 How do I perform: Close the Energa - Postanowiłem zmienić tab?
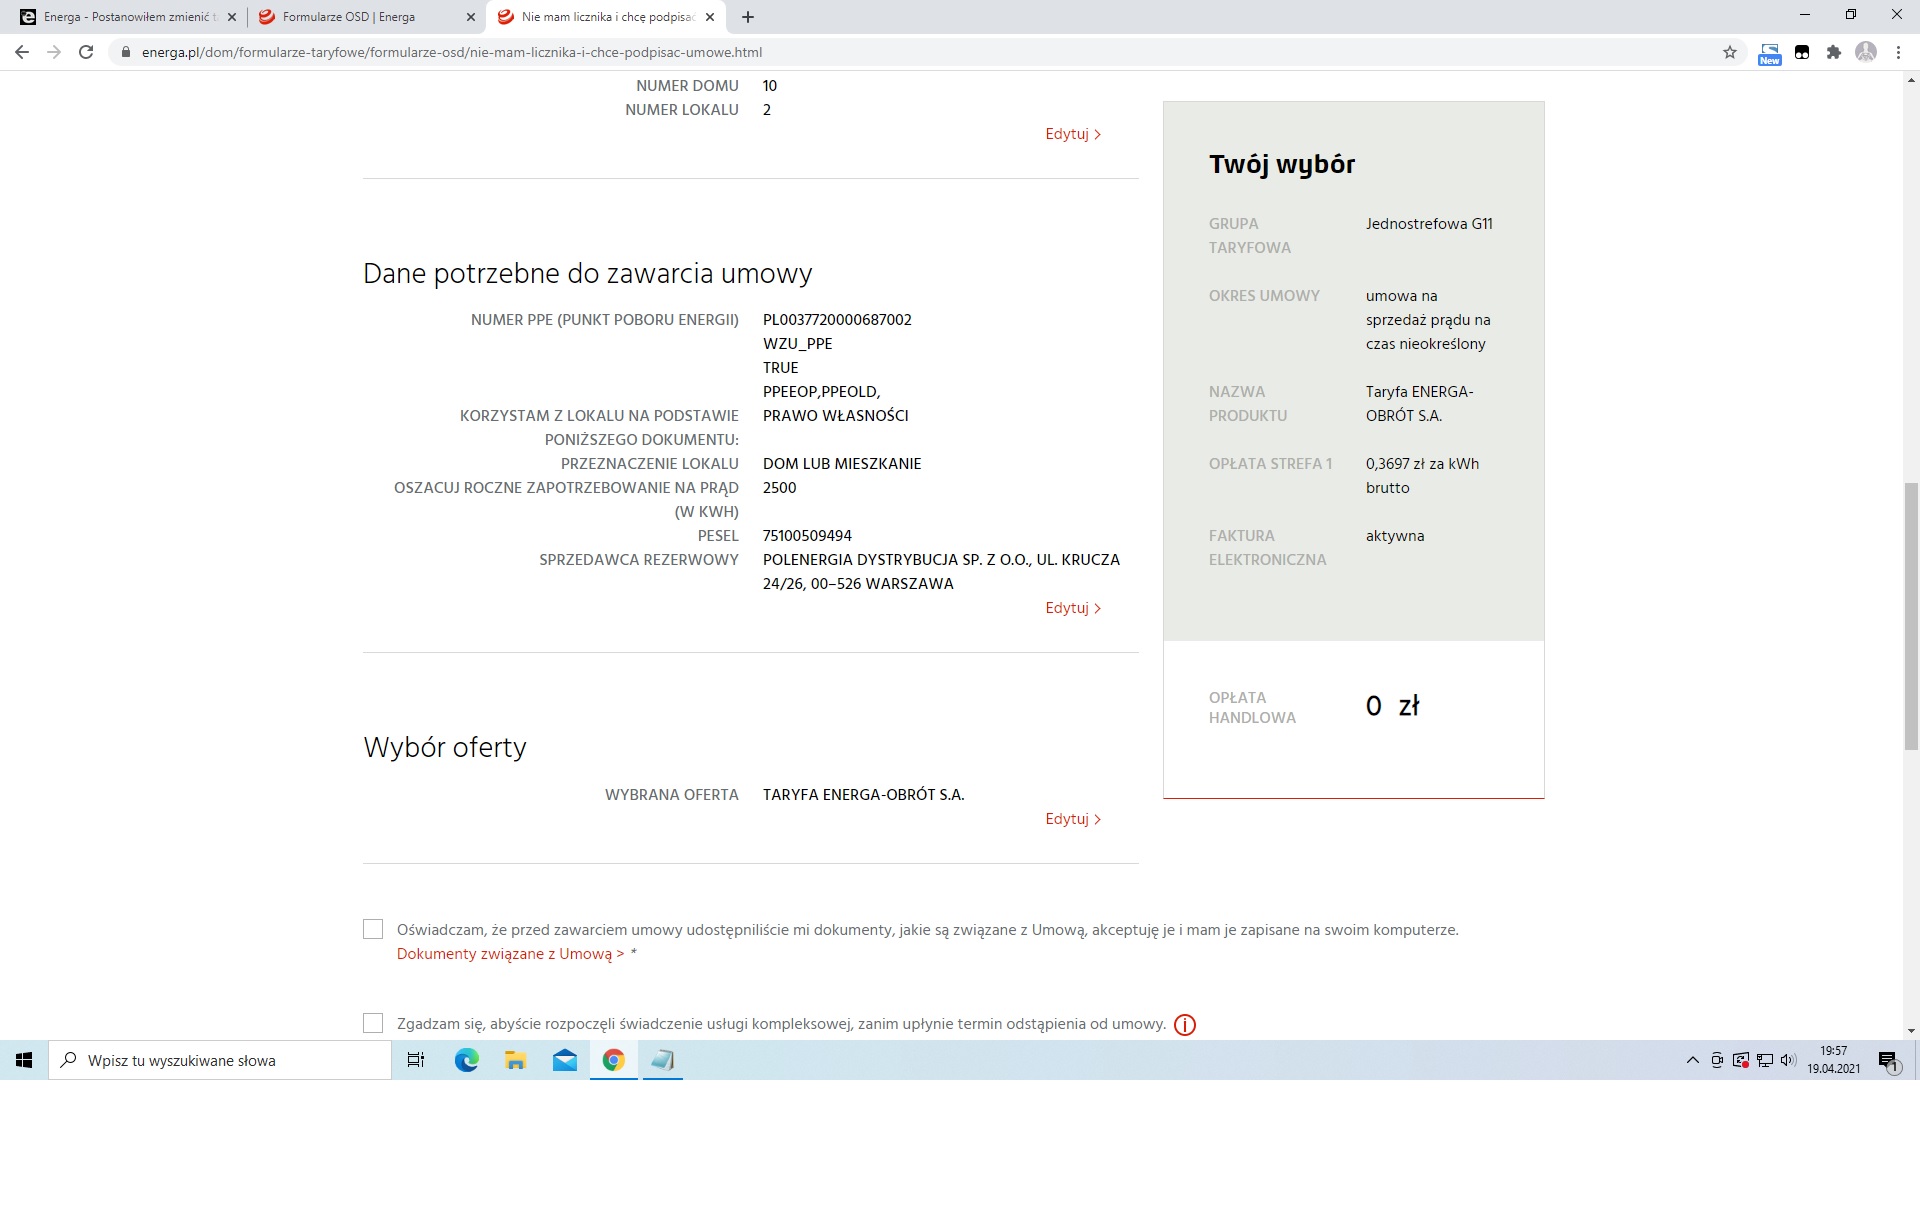231,17
